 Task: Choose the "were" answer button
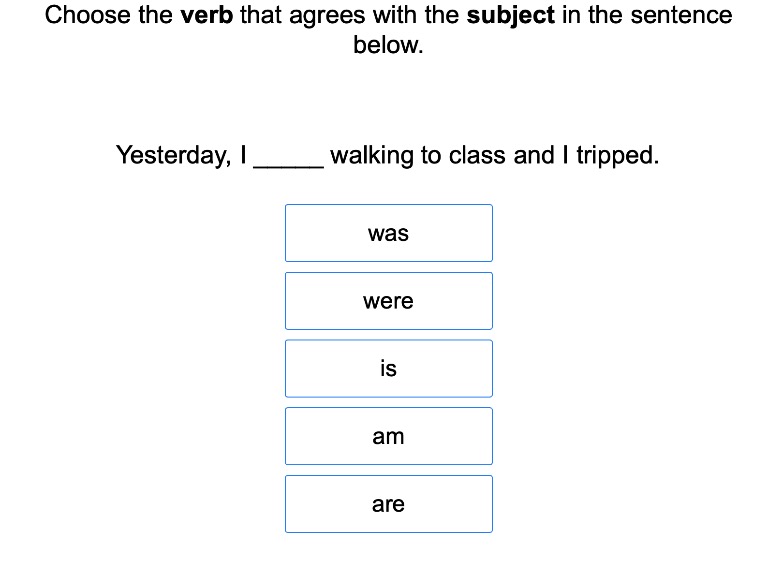(x=388, y=301)
